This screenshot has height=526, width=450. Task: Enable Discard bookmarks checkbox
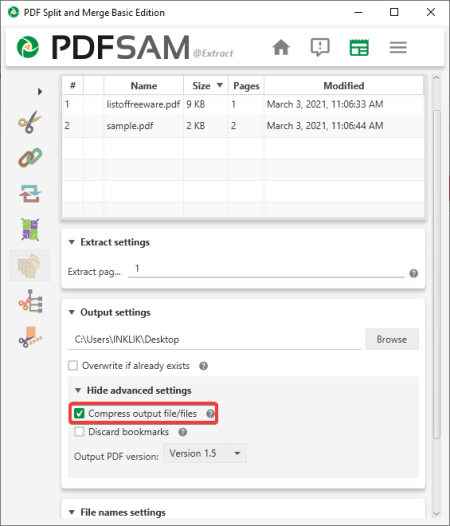click(79, 432)
